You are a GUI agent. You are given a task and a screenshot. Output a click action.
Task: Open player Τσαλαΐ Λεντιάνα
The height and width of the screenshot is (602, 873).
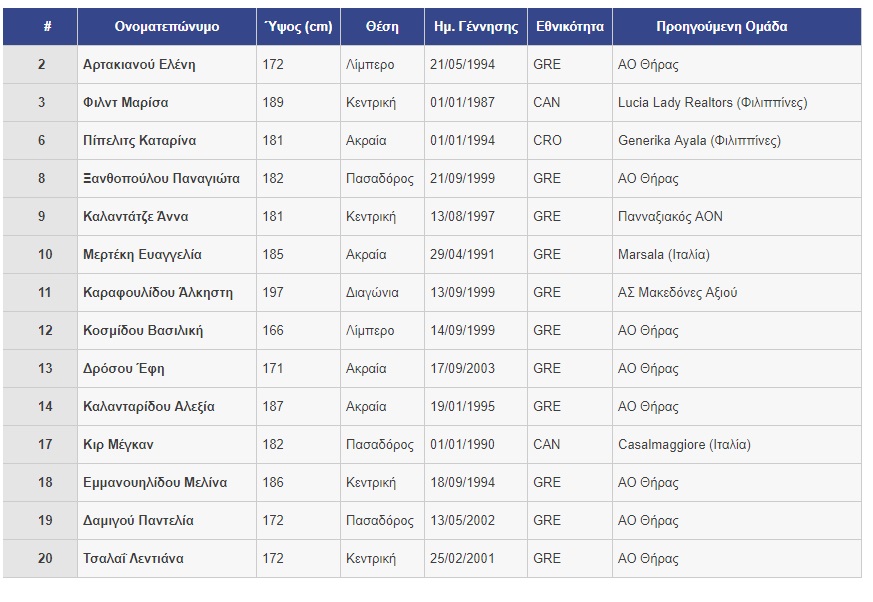[133, 559]
